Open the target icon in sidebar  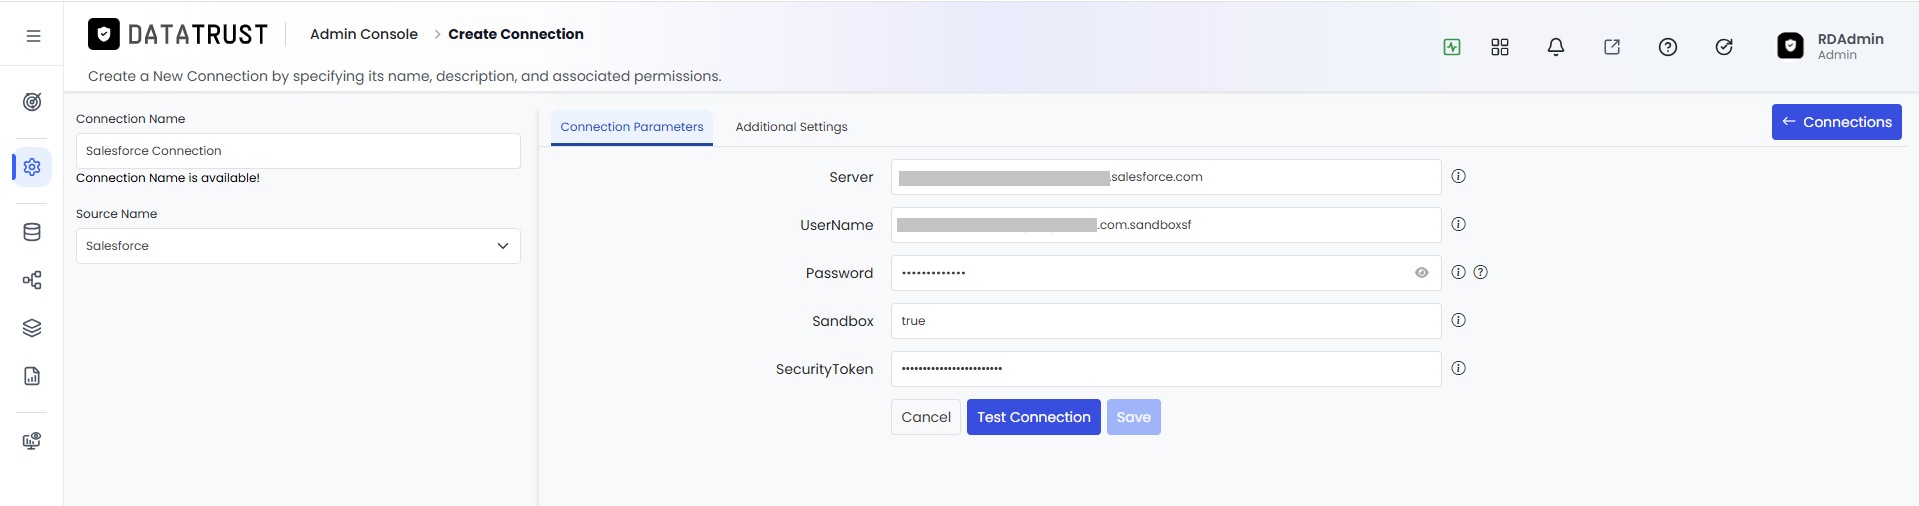(32, 102)
